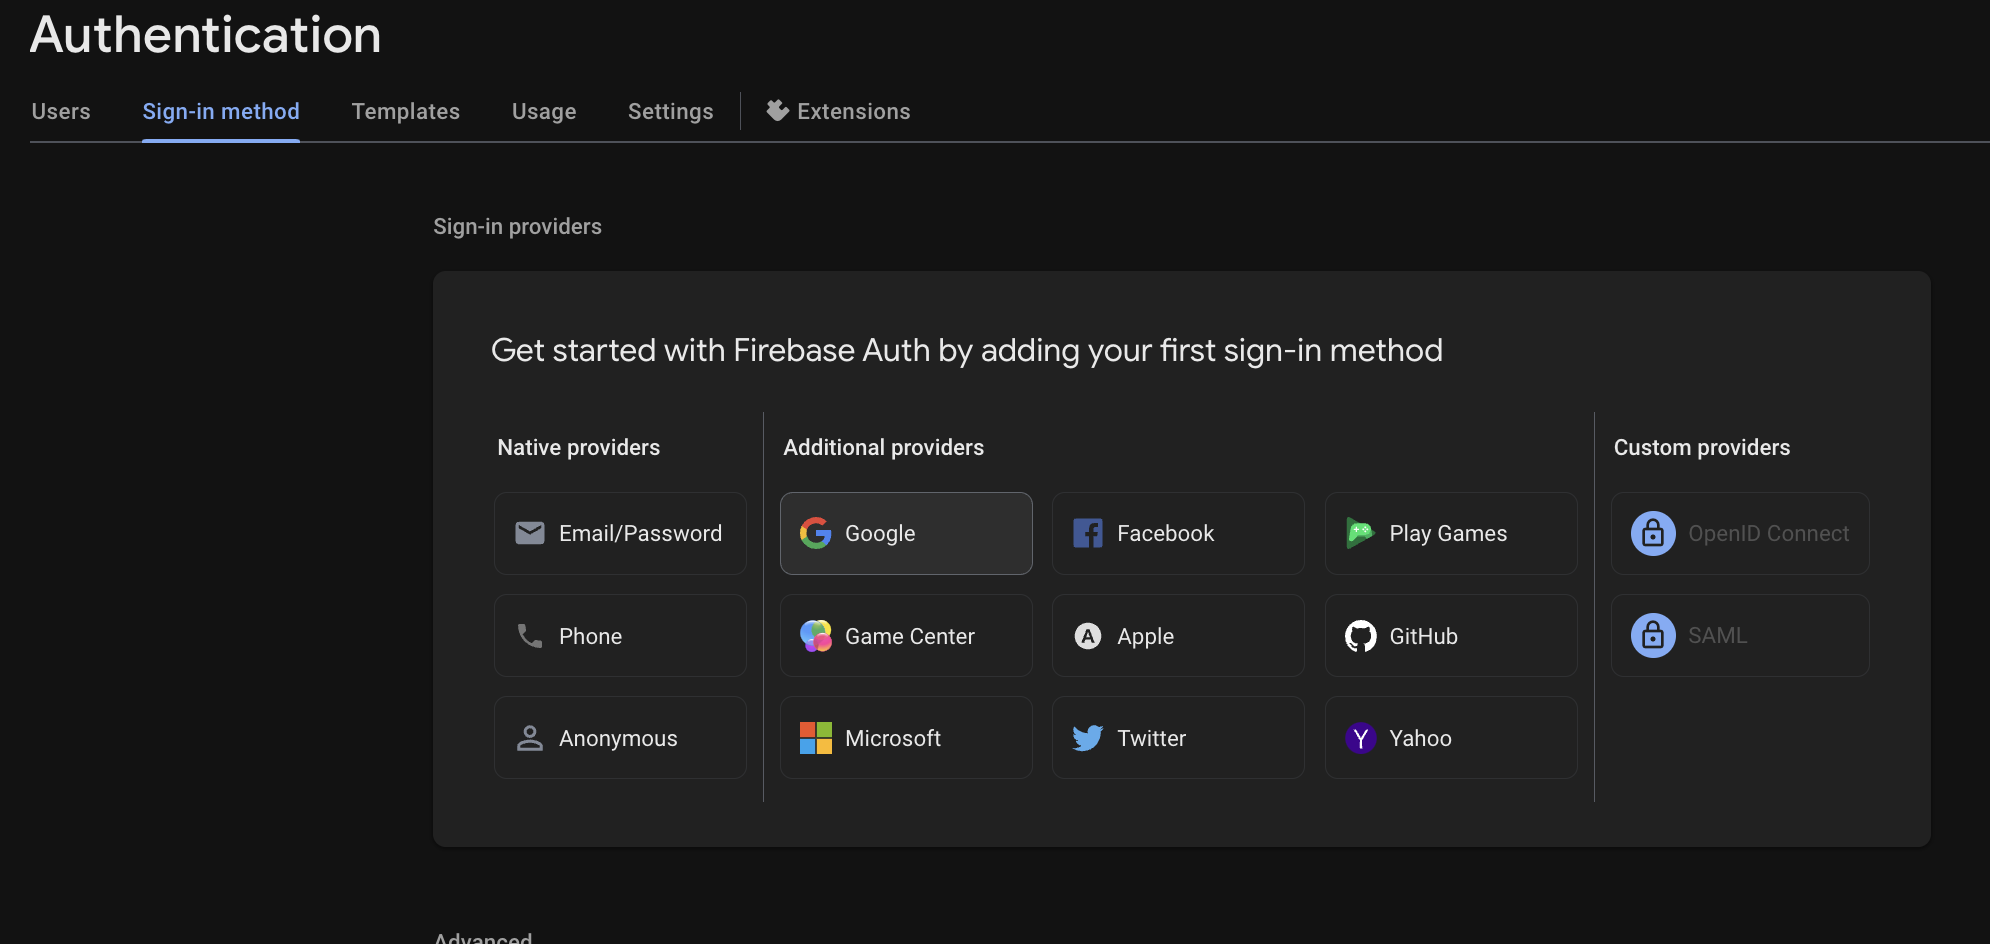Viewport: 1990px width, 944px height.
Task: Add the Microsoft provider label
Action: click(x=893, y=738)
